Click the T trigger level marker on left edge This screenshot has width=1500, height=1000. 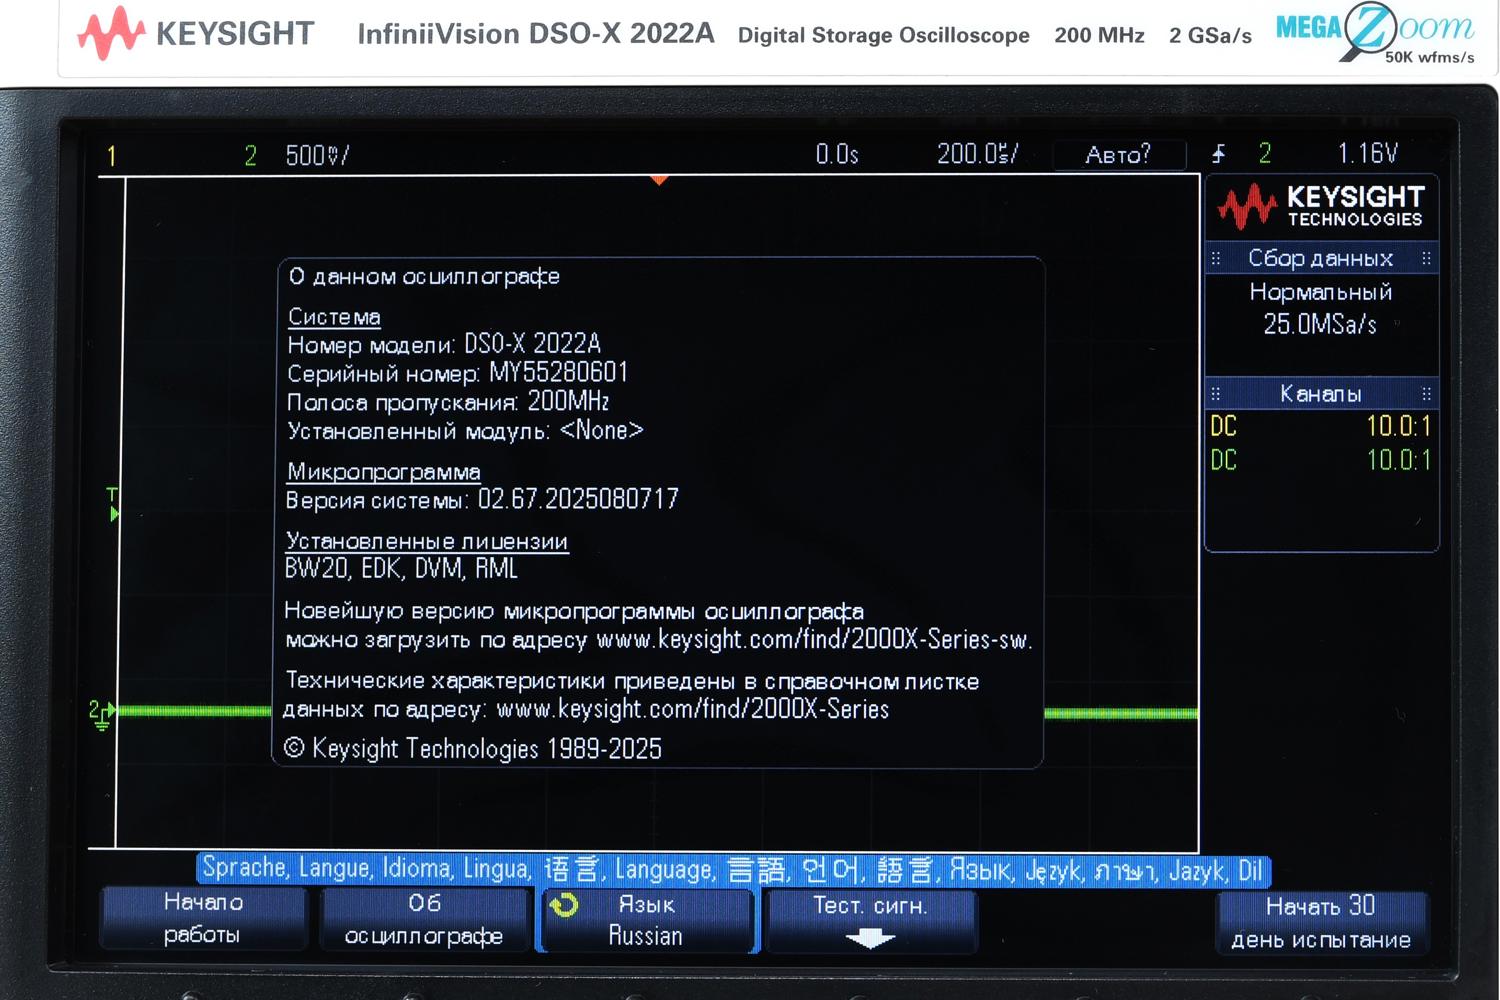coord(113,504)
